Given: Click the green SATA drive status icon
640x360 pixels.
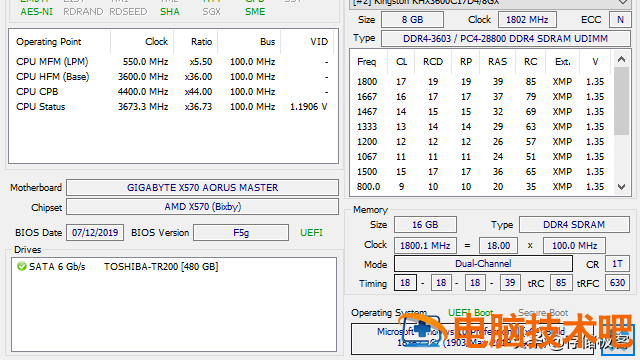Looking at the screenshot, I should pyautogui.click(x=22, y=267).
